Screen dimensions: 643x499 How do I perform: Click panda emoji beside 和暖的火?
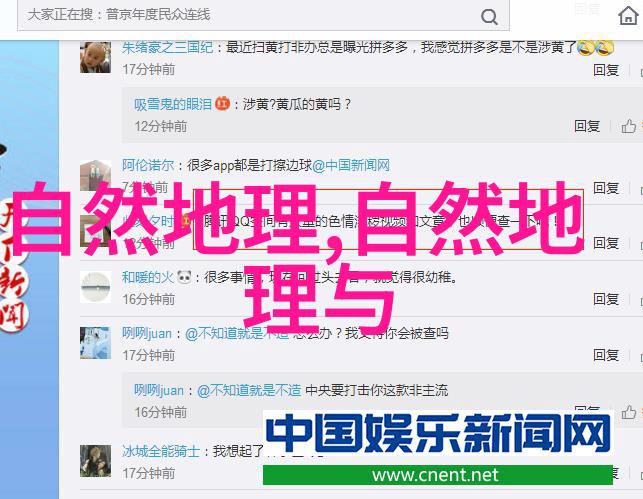pos(184,278)
